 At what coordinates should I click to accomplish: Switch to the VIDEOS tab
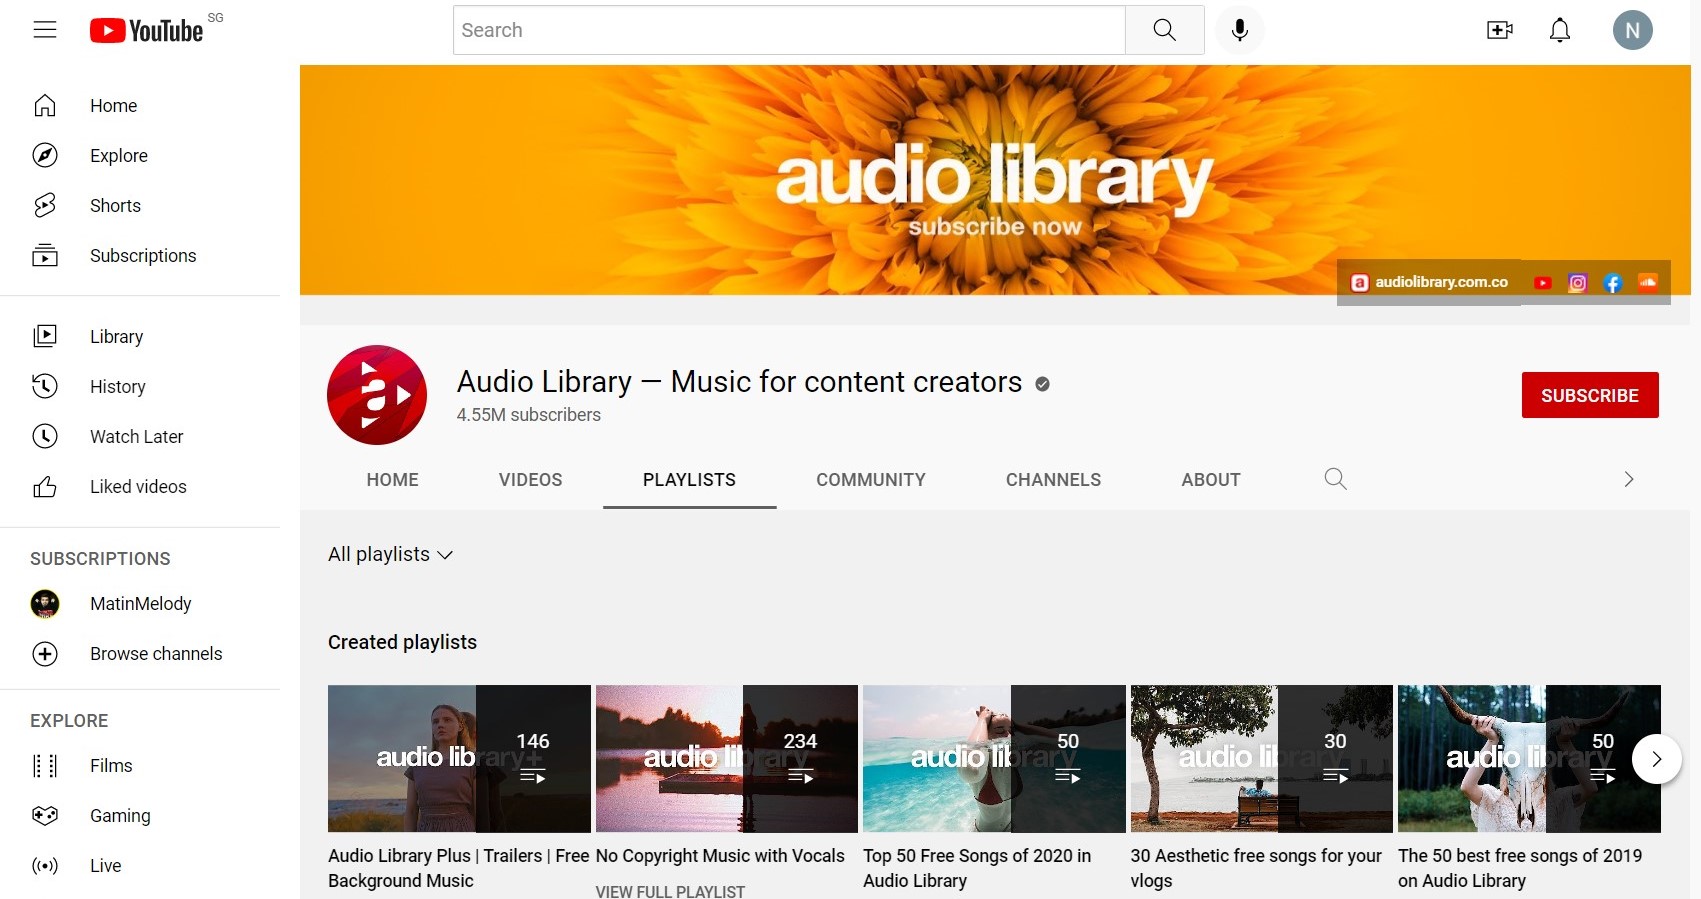coord(530,480)
